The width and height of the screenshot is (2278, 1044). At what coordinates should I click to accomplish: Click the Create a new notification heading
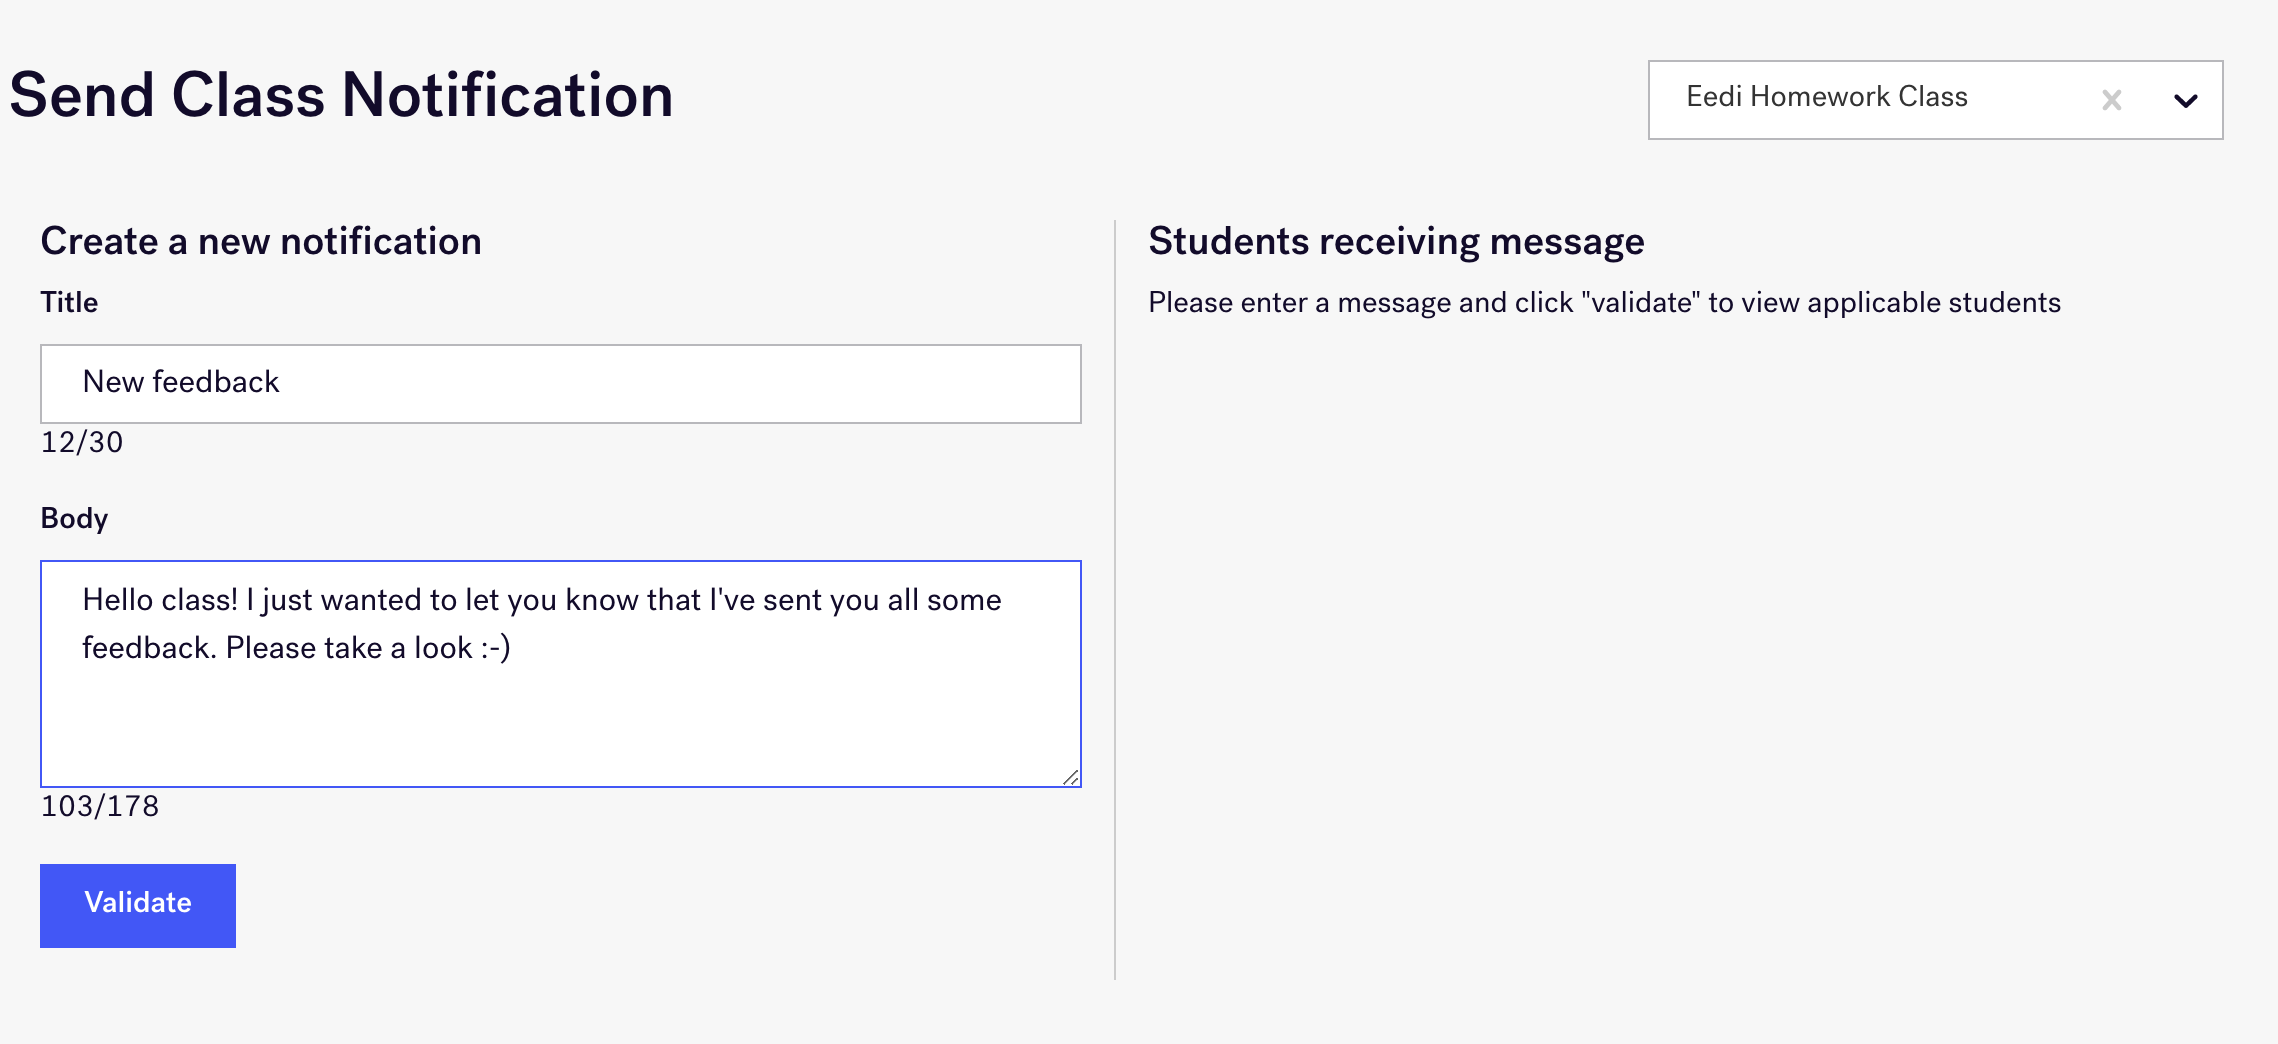[x=261, y=241]
